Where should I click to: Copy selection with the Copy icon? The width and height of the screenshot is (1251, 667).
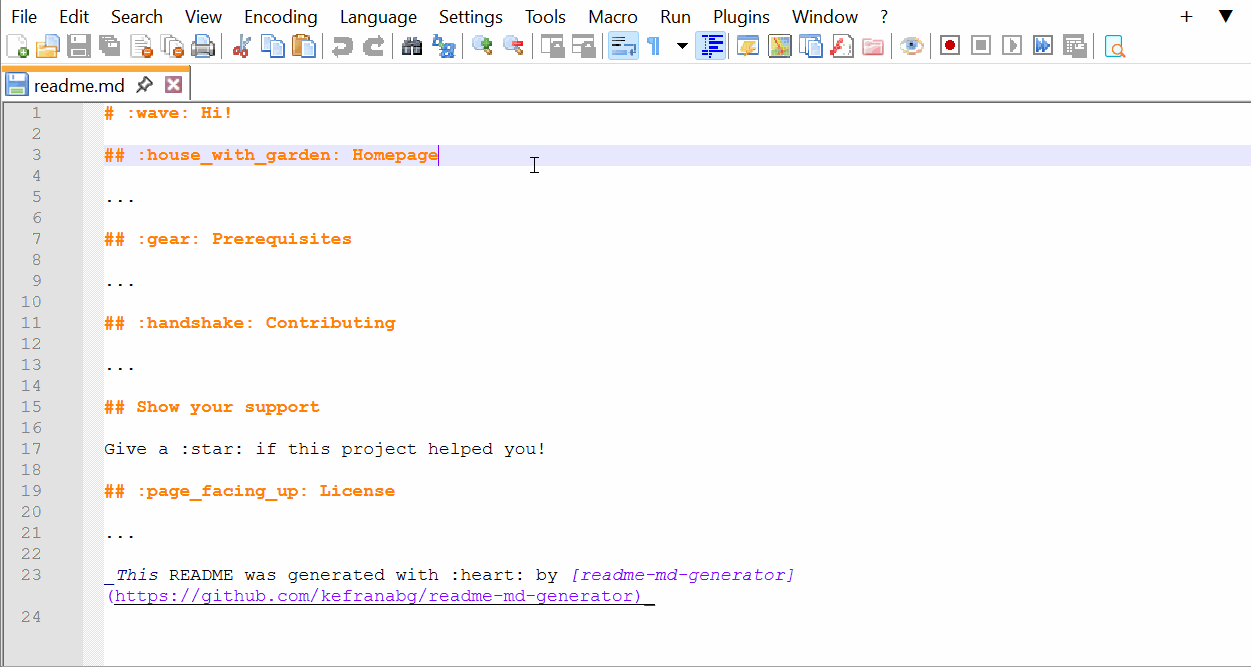[x=272, y=45]
